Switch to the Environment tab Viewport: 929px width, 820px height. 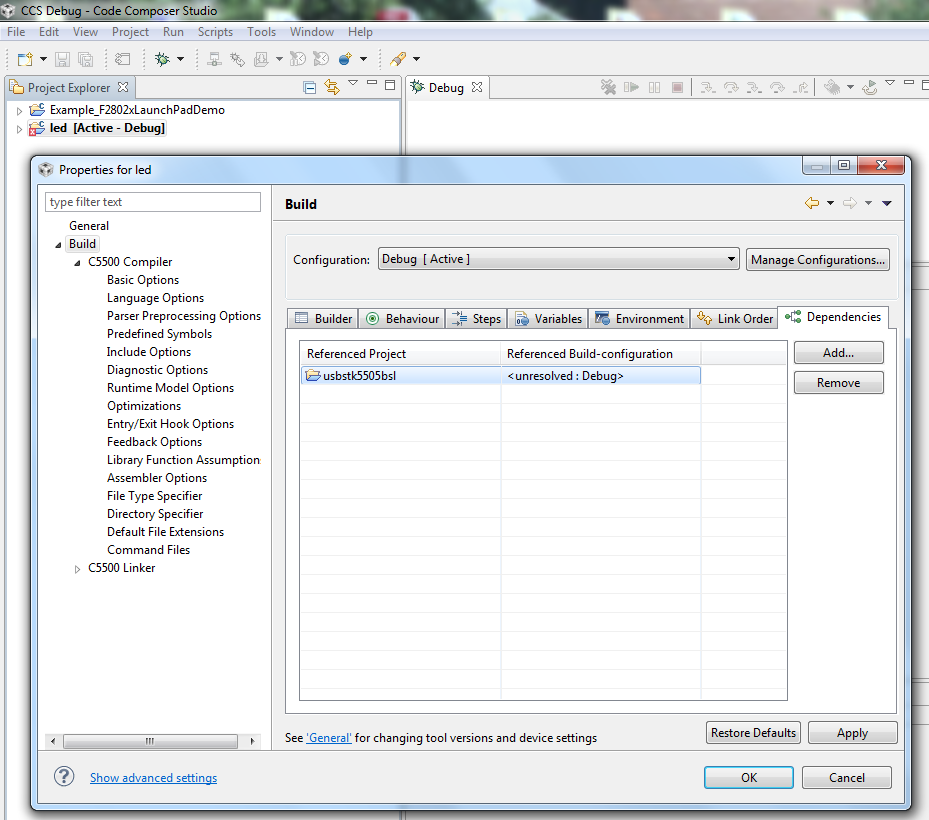tap(639, 319)
